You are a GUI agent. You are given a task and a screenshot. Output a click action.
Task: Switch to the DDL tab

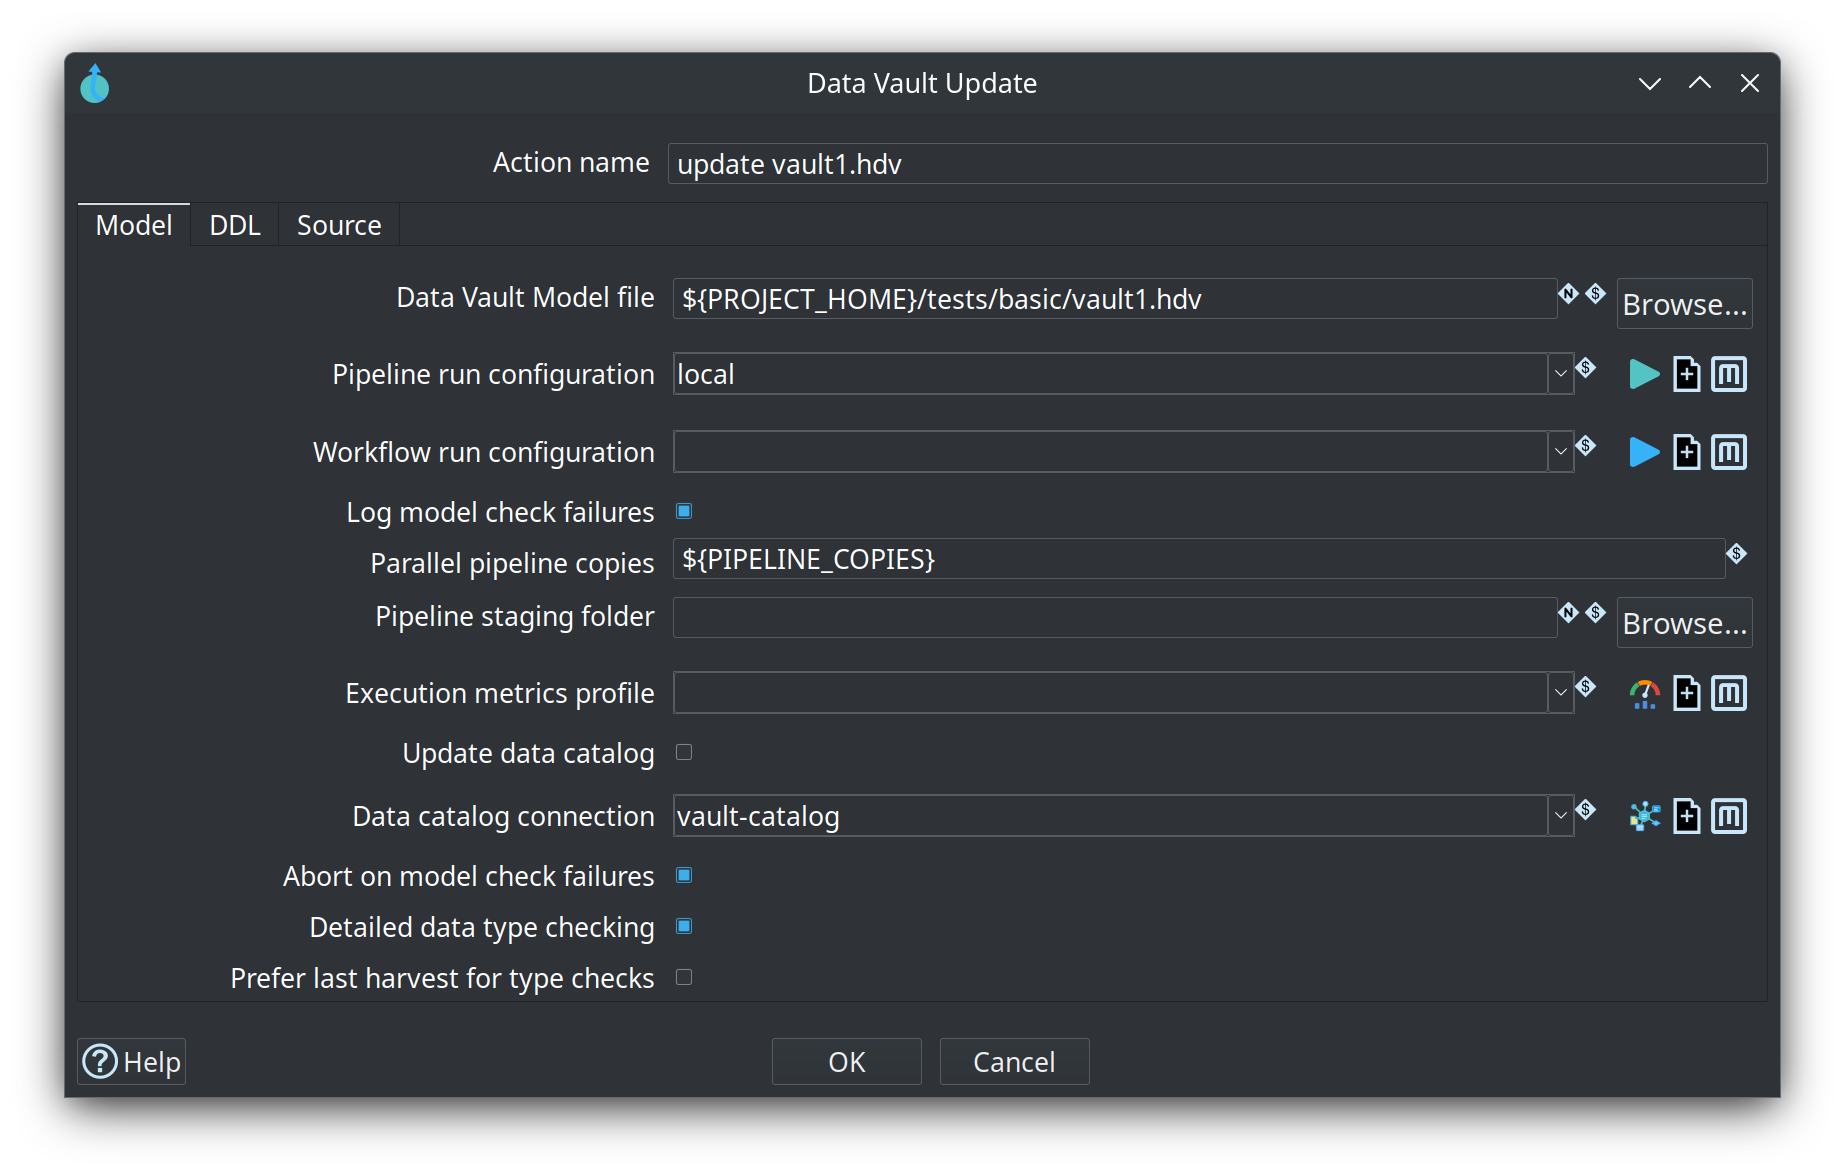(235, 225)
